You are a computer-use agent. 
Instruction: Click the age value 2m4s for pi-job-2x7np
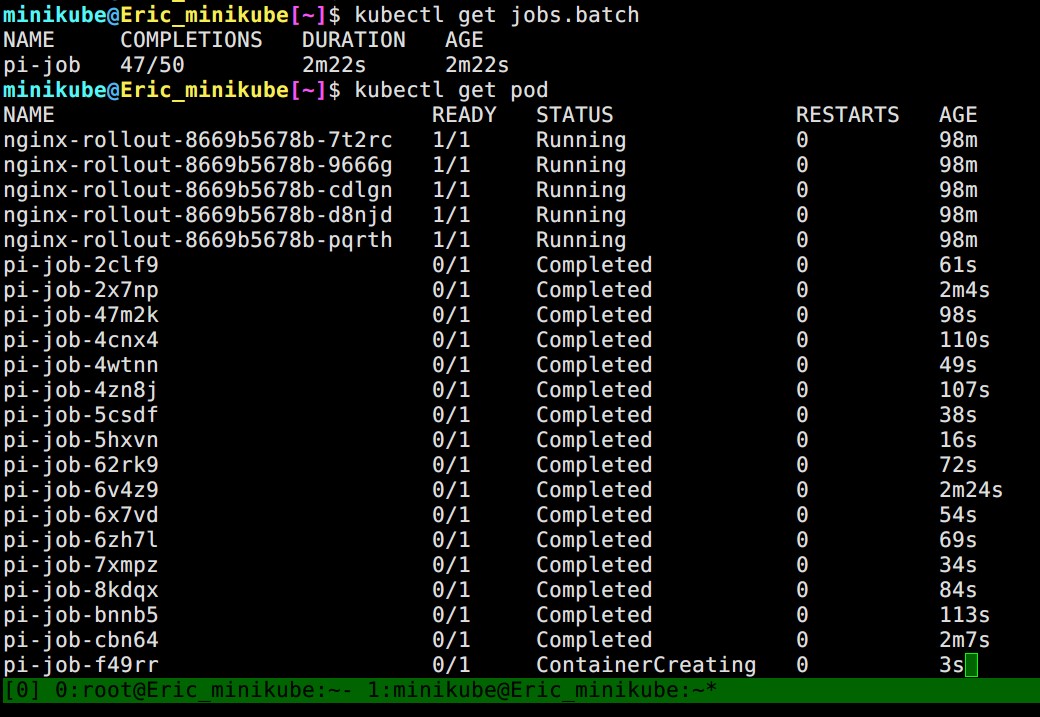pyautogui.click(x=964, y=290)
